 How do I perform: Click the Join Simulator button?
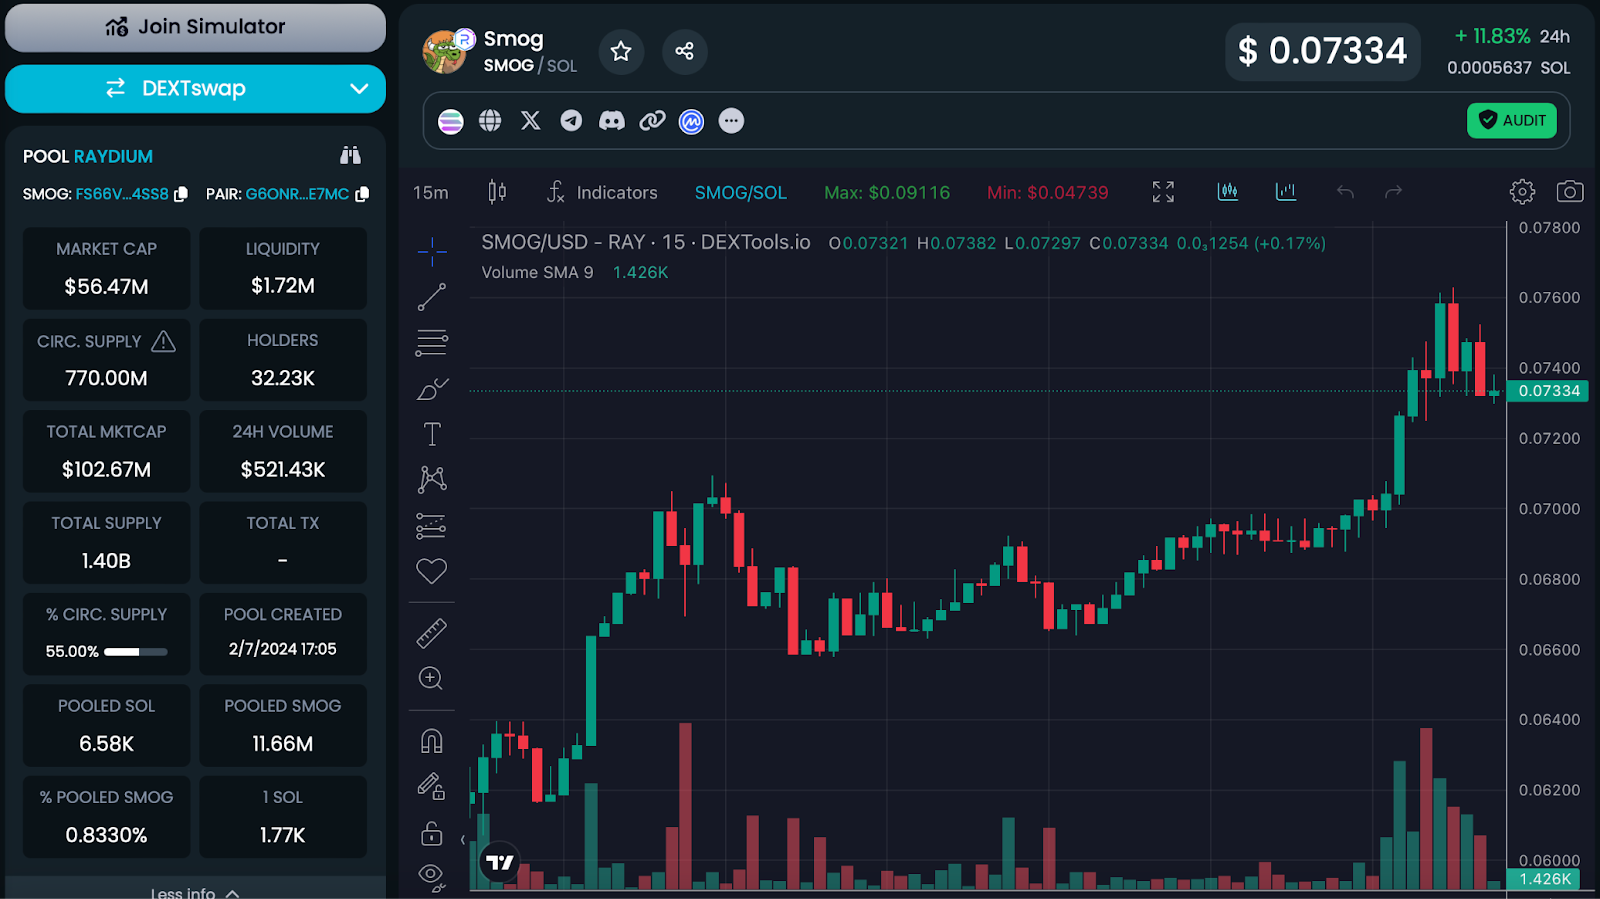tap(195, 28)
